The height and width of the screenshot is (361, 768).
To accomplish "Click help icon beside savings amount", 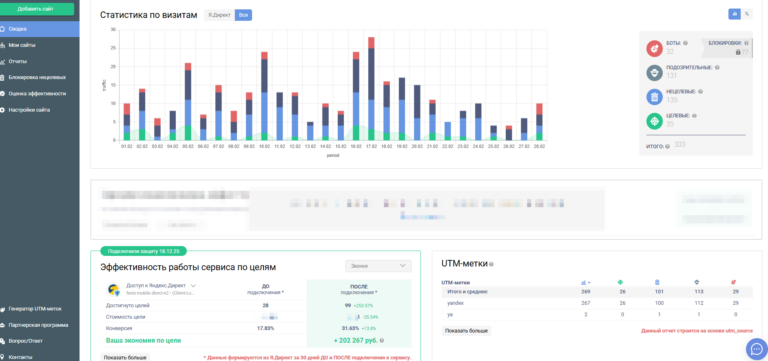I will click(382, 340).
